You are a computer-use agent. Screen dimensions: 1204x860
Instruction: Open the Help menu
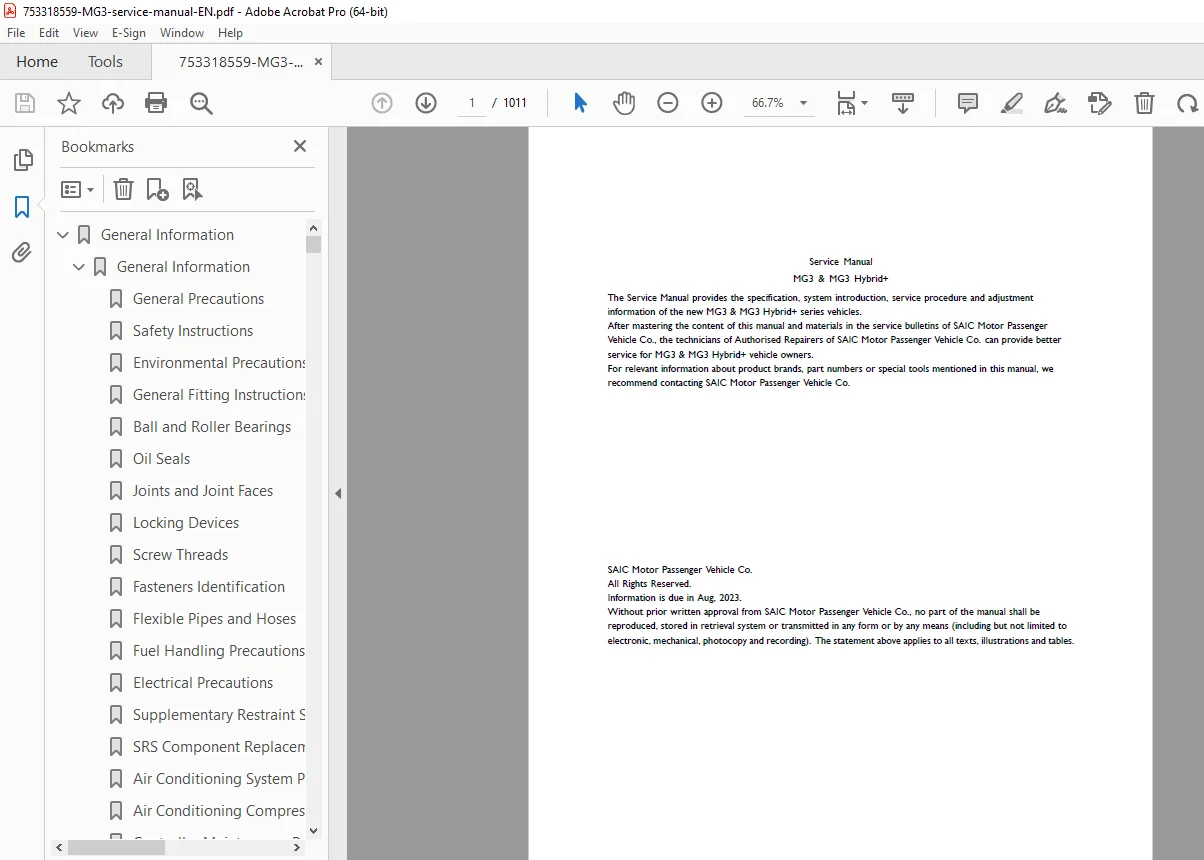click(231, 33)
